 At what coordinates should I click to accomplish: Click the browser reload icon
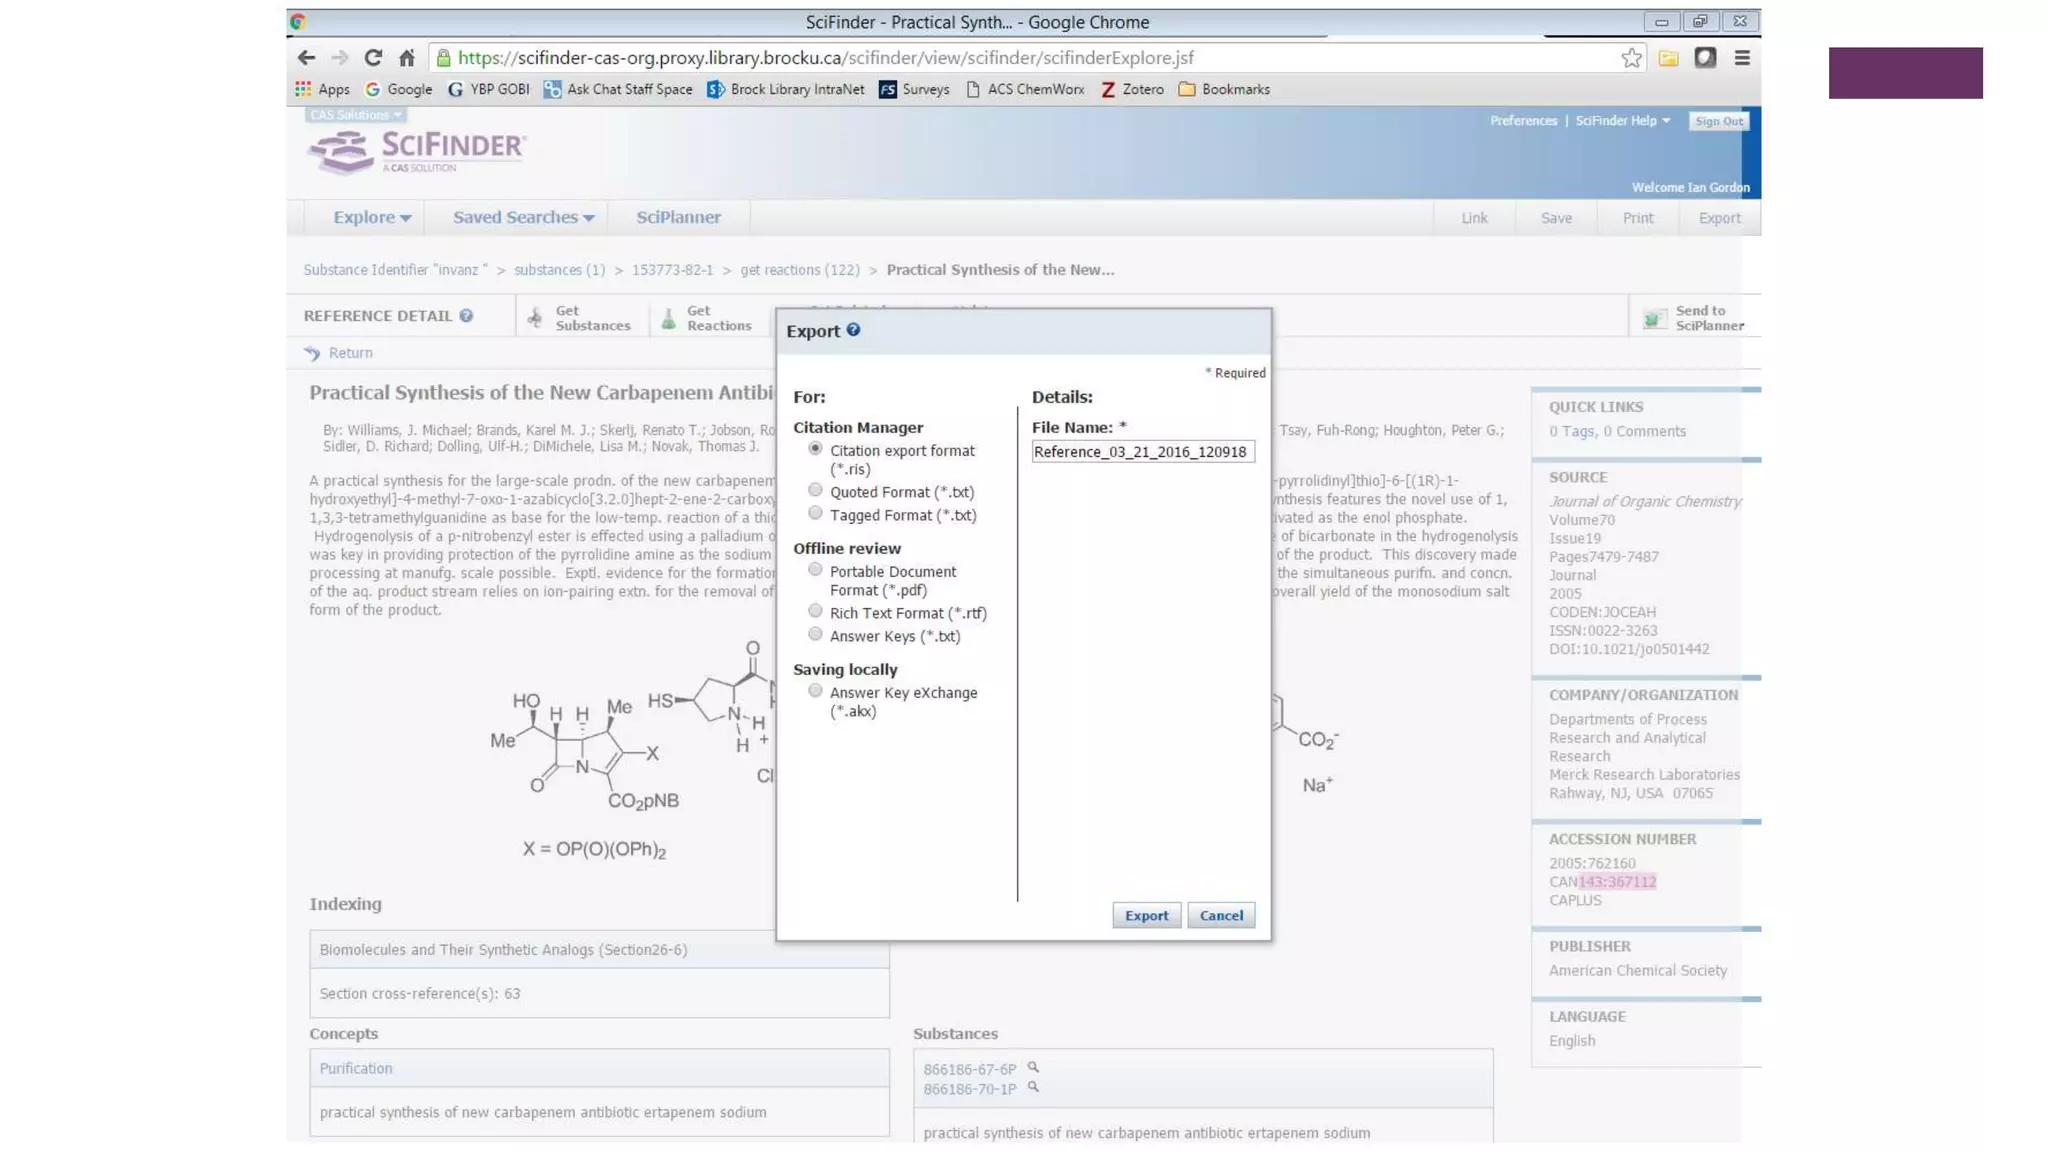373,58
